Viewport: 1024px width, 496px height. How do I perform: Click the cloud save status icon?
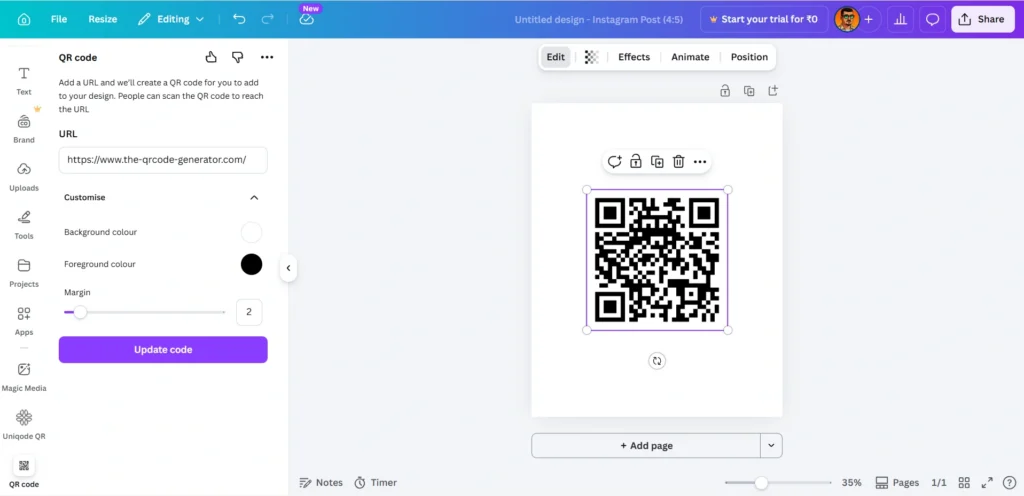(306, 20)
